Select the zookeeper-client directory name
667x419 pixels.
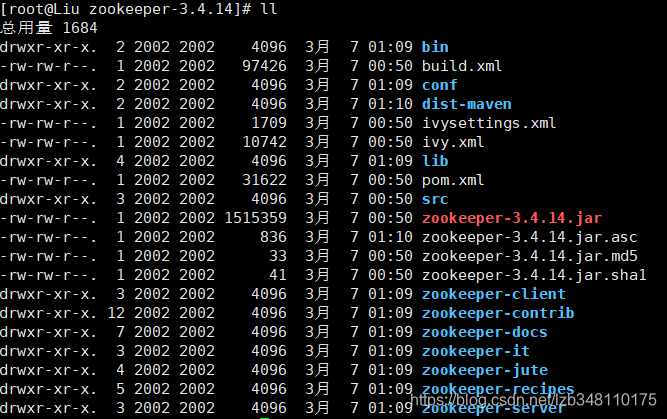(x=493, y=294)
